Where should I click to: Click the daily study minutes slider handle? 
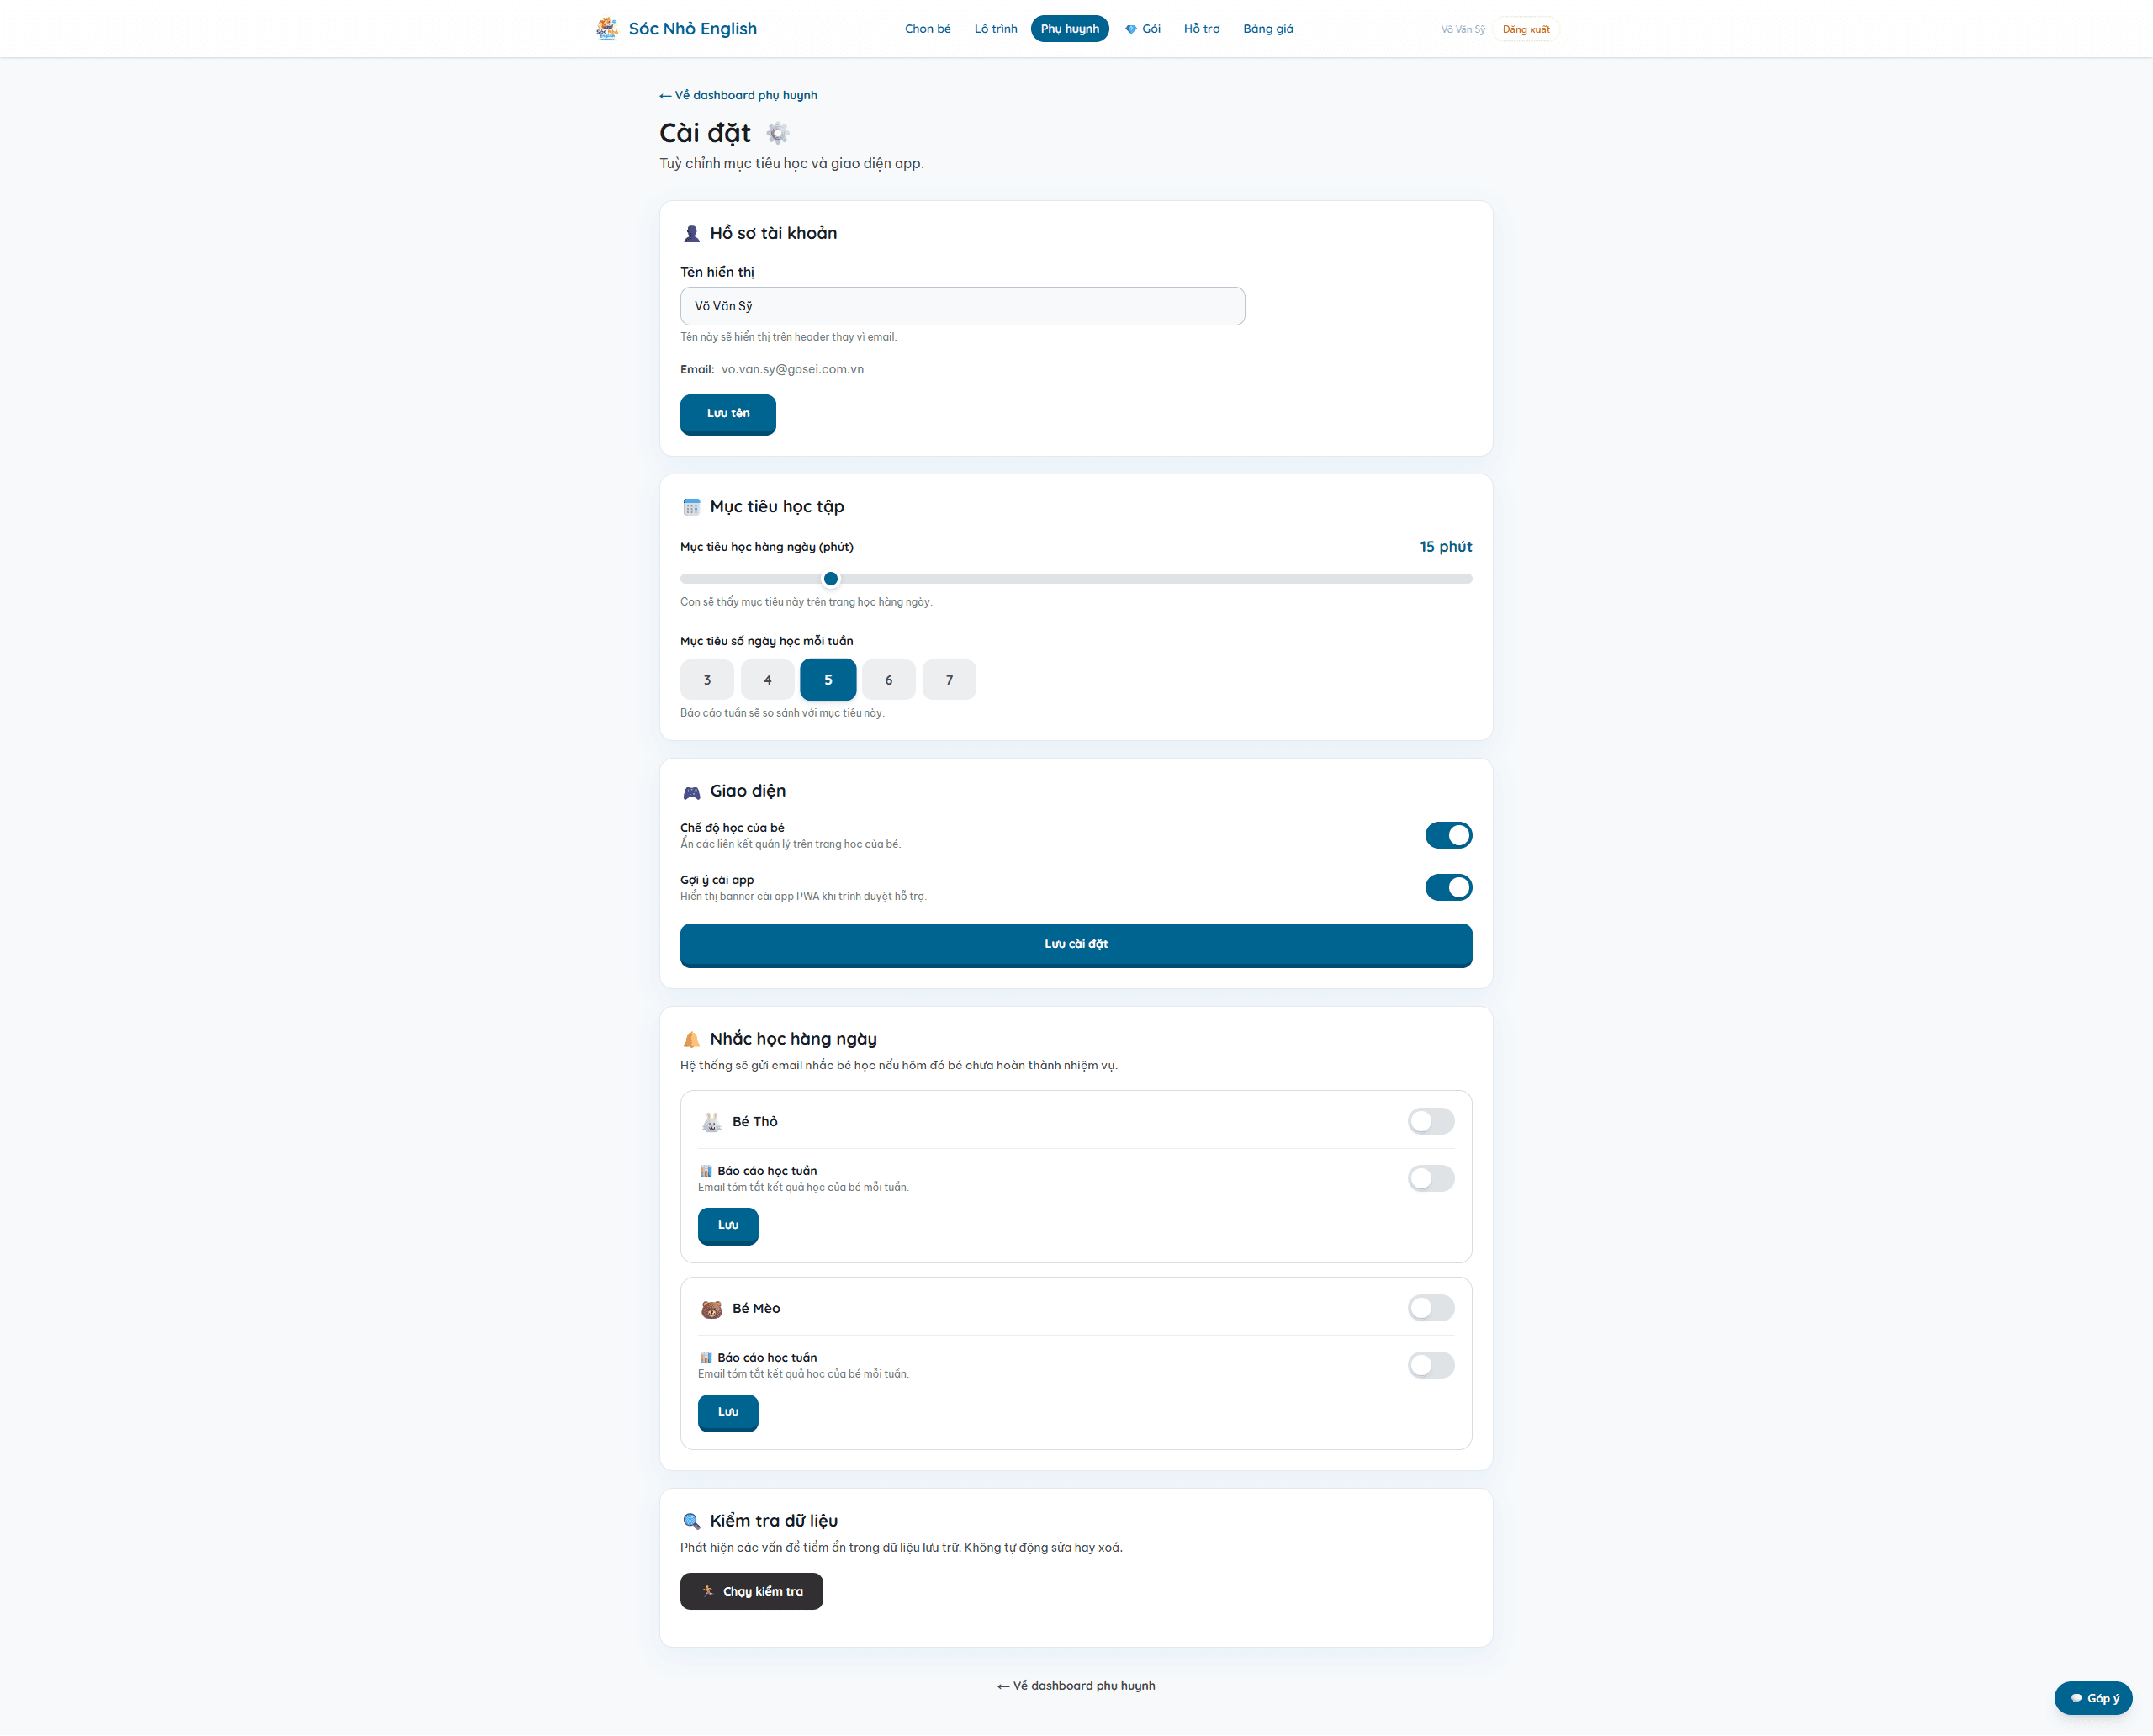[830, 579]
